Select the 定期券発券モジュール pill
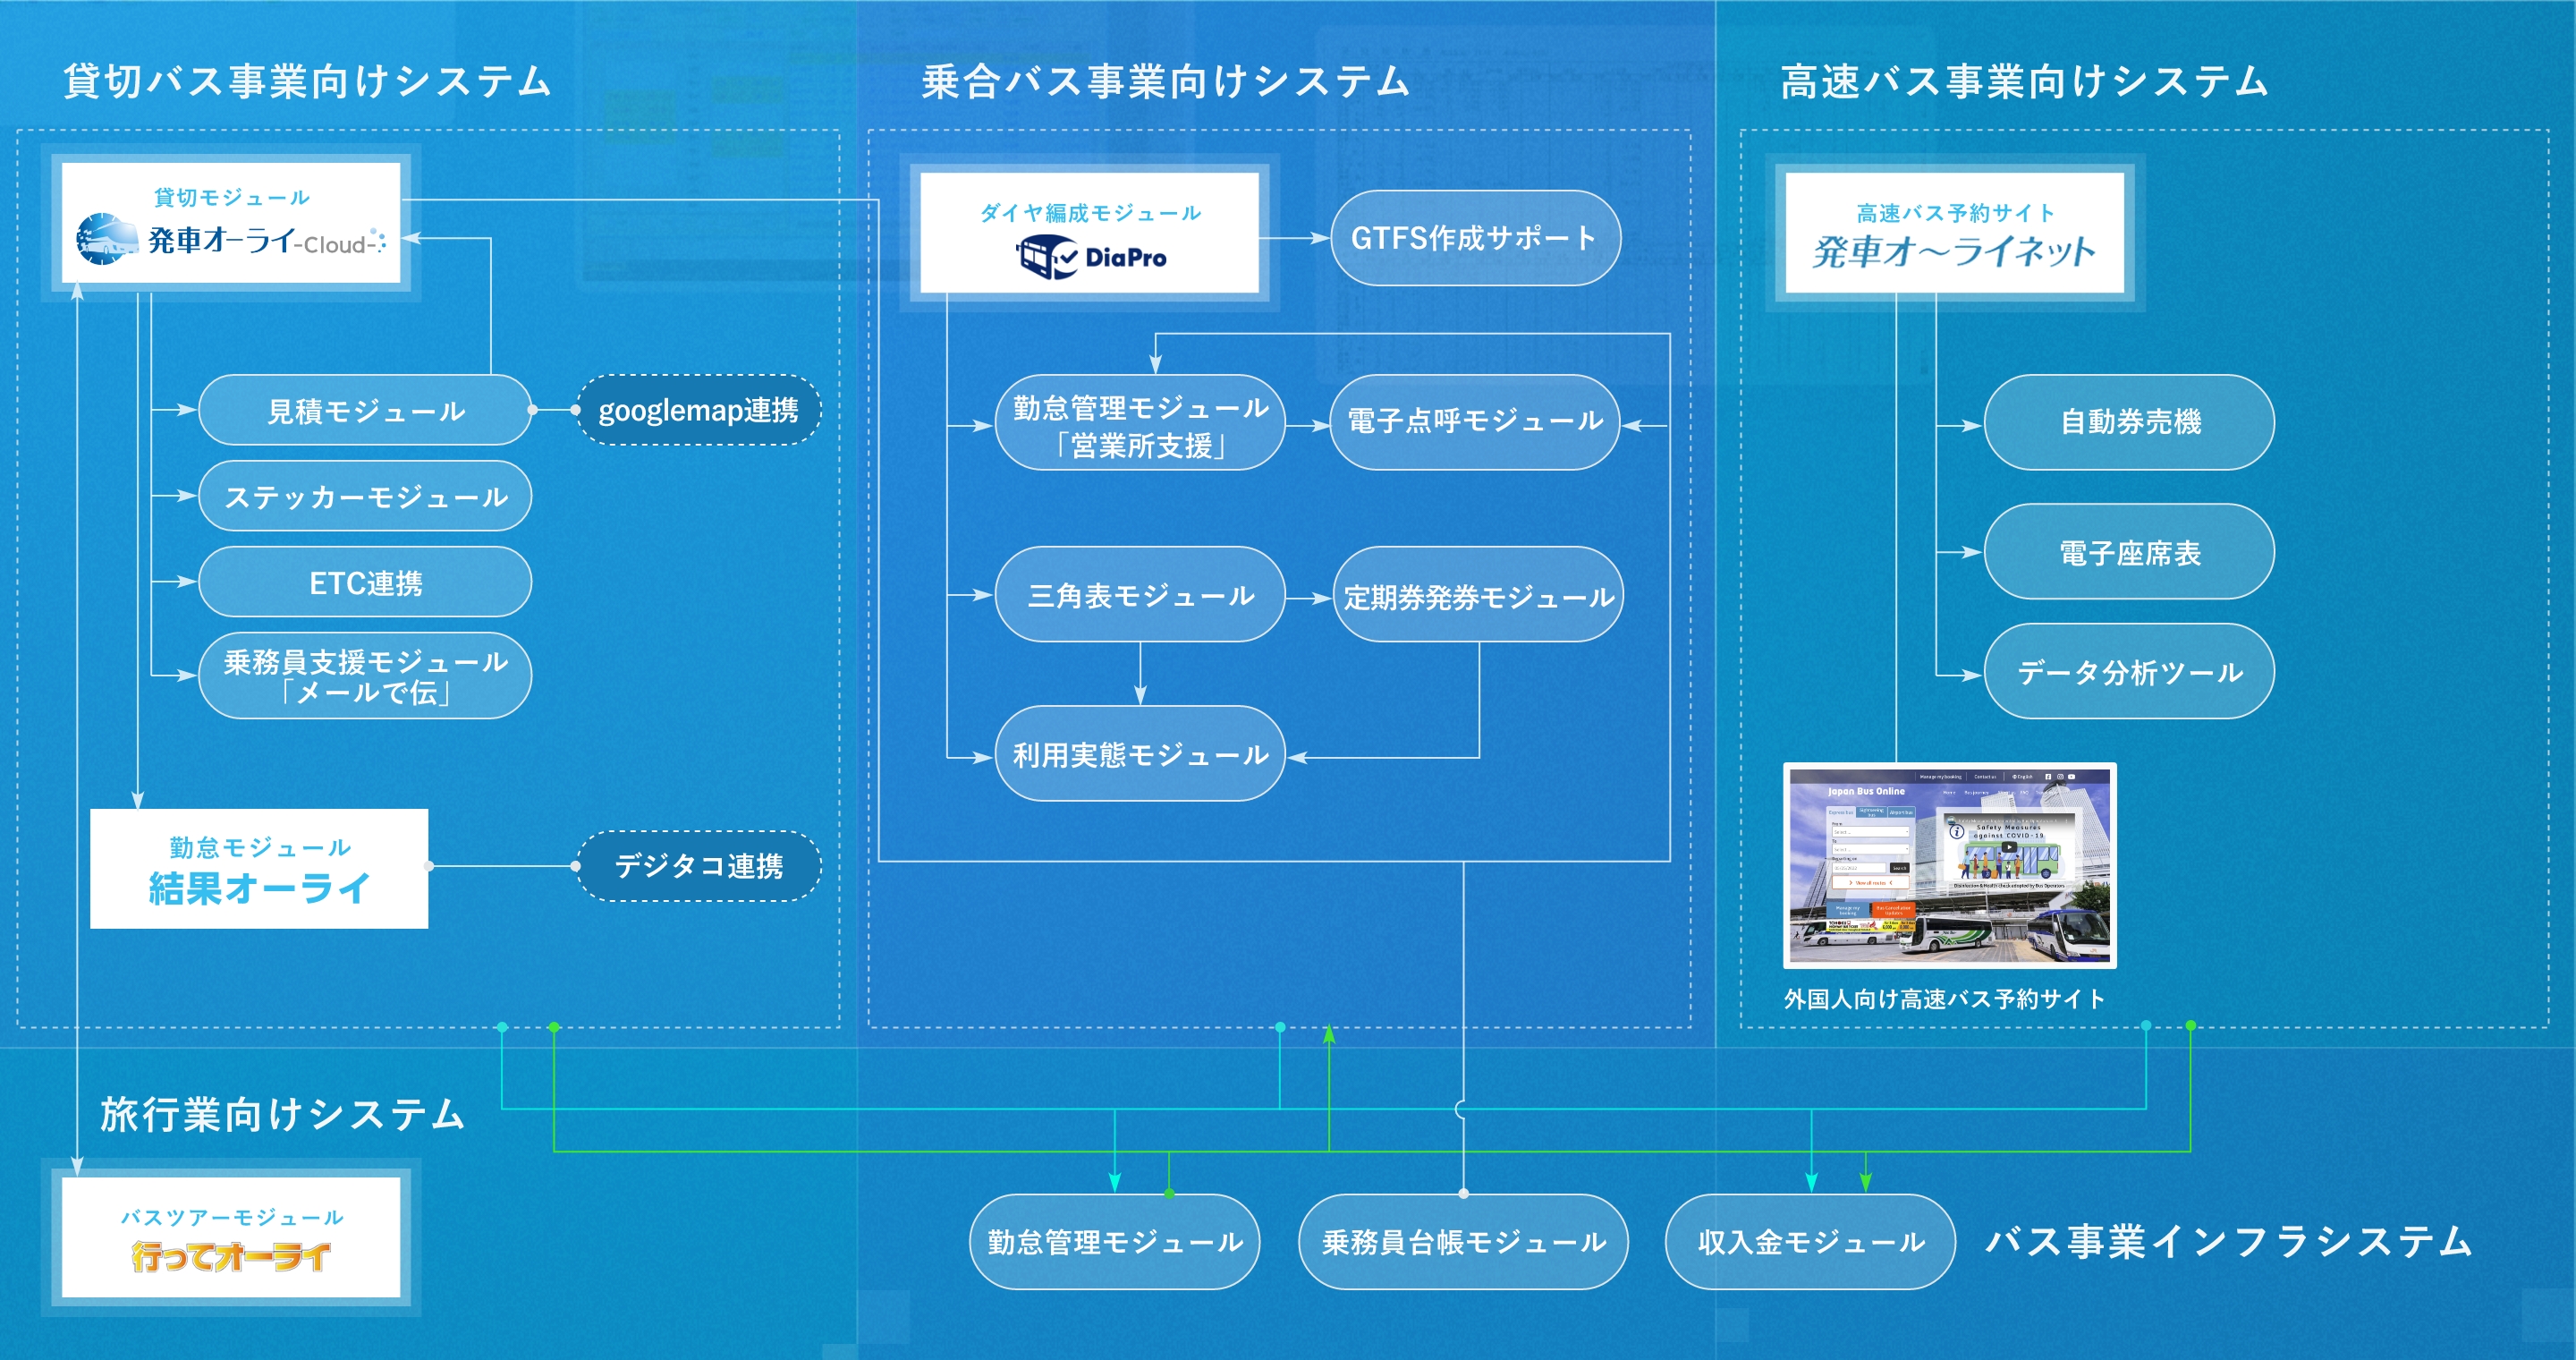The height and width of the screenshot is (1360, 2576). click(1478, 595)
